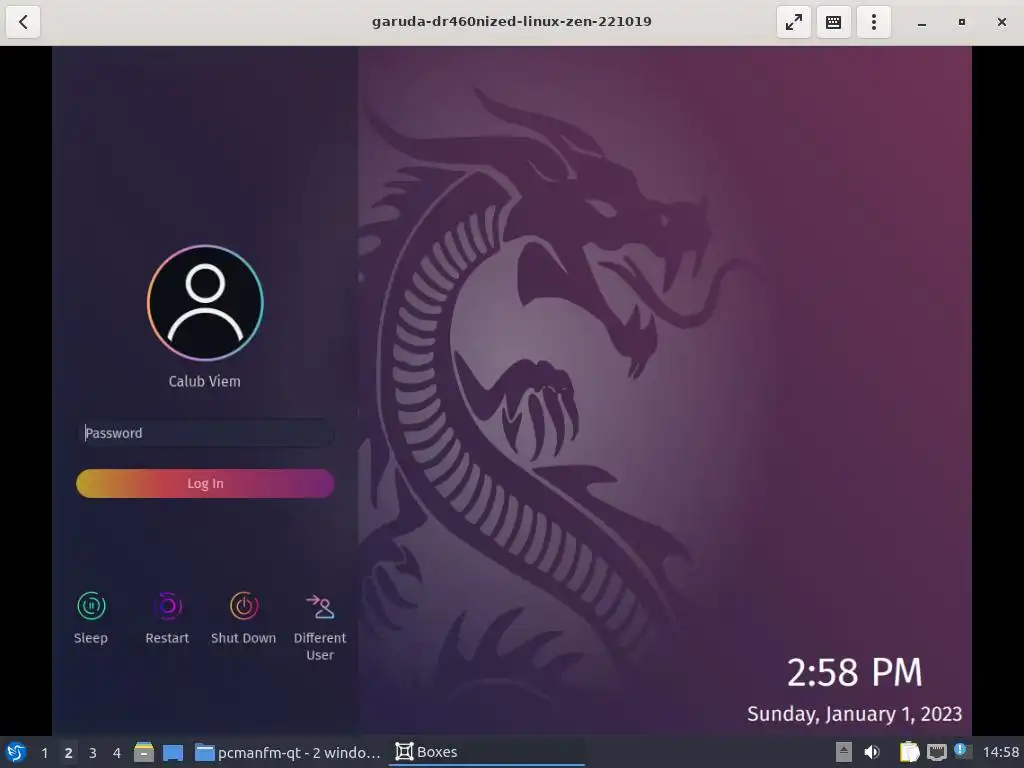The width and height of the screenshot is (1024, 768).
Task: Click the user avatar picture
Action: [205, 303]
